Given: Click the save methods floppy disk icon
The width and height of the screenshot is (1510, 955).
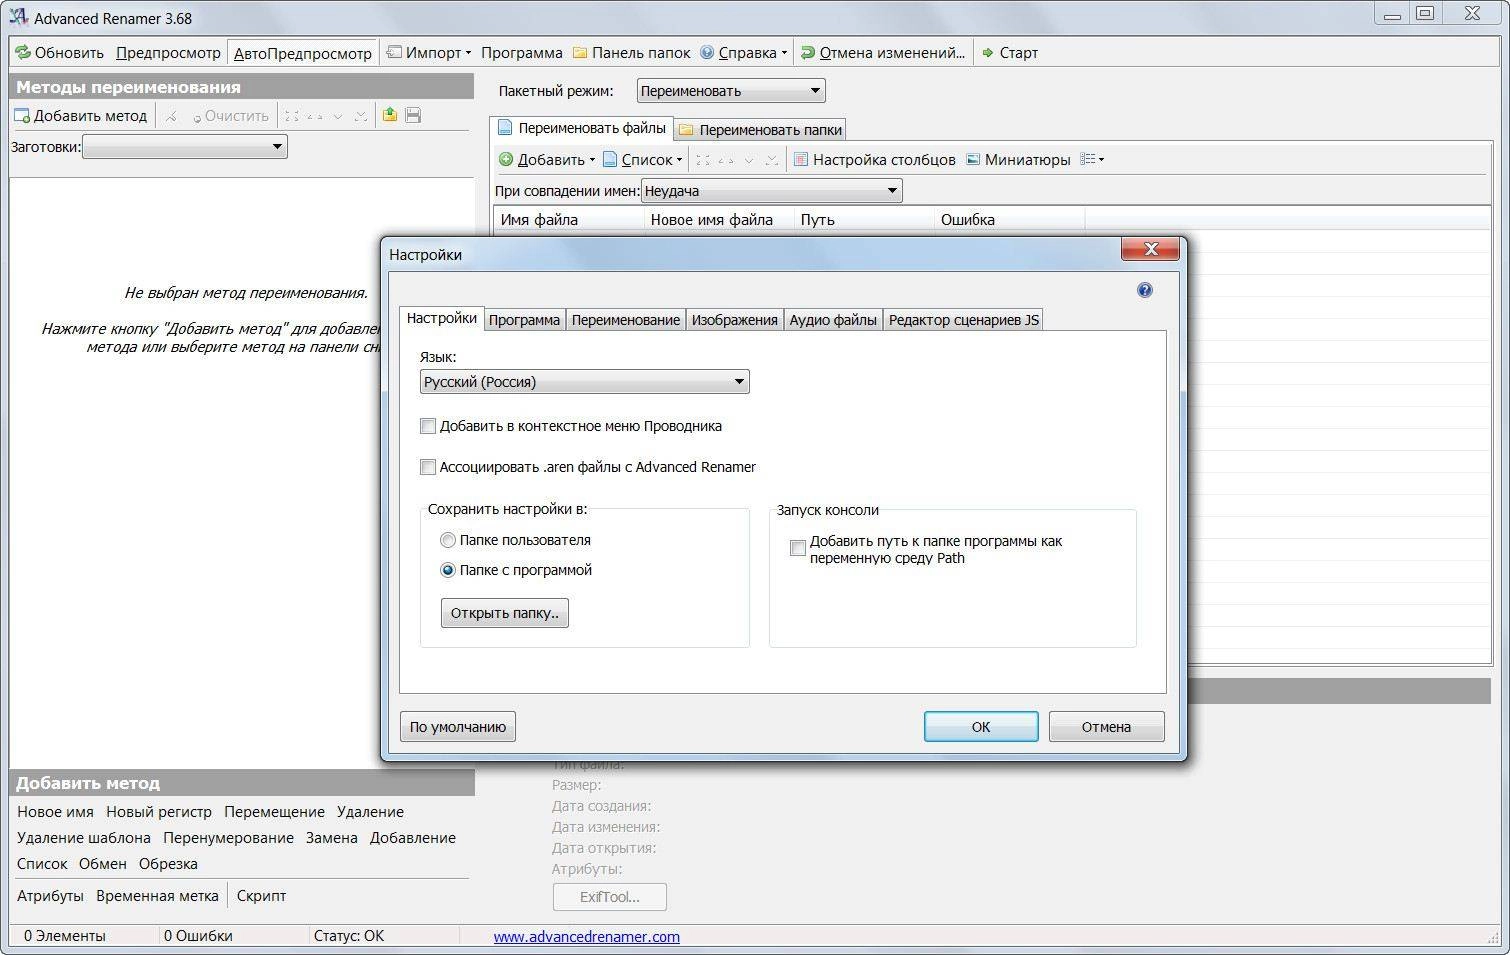Looking at the screenshot, I should pyautogui.click(x=413, y=115).
